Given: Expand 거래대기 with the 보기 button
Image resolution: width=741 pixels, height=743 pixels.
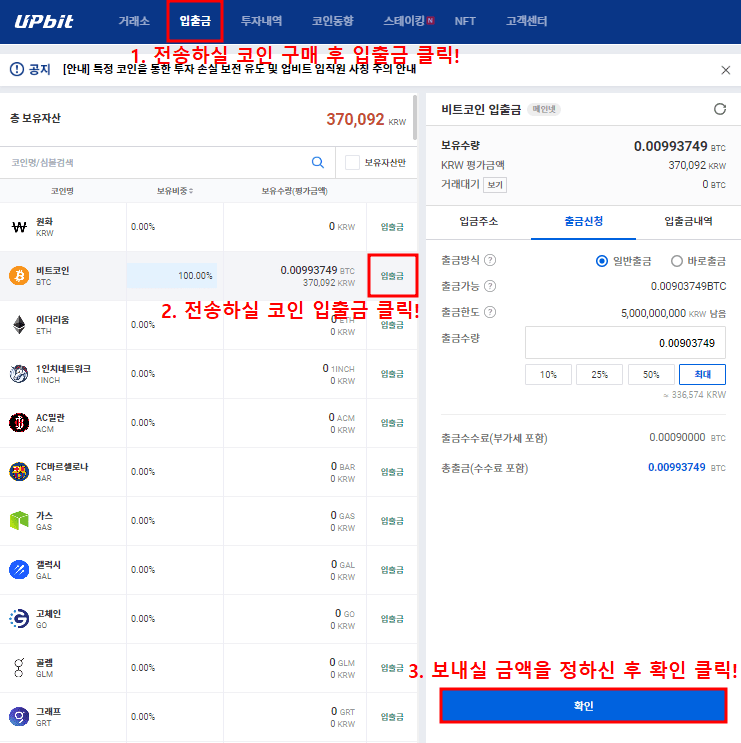Looking at the screenshot, I should coord(495,184).
